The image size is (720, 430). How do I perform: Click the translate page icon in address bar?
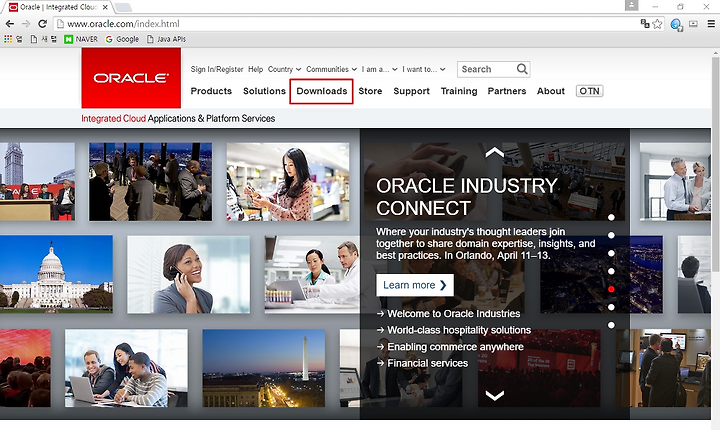pyautogui.click(x=645, y=24)
